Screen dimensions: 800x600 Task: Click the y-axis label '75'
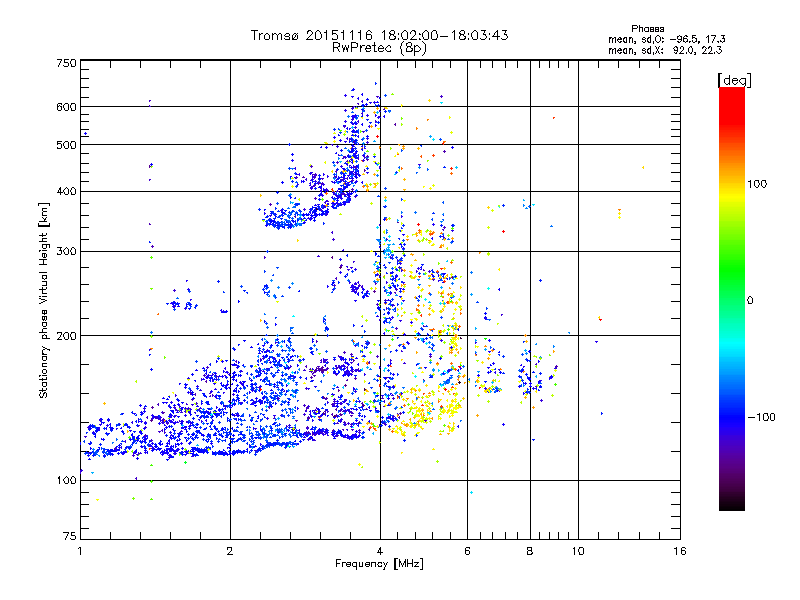(x=70, y=536)
